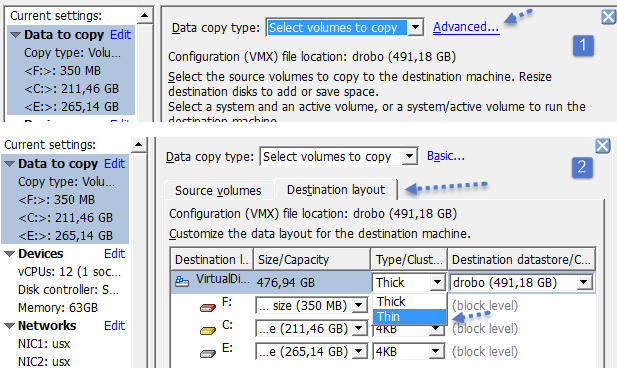617x371 pixels.
Task: Open C: size (211,46 GB) dropdown
Action: [358, 329]
